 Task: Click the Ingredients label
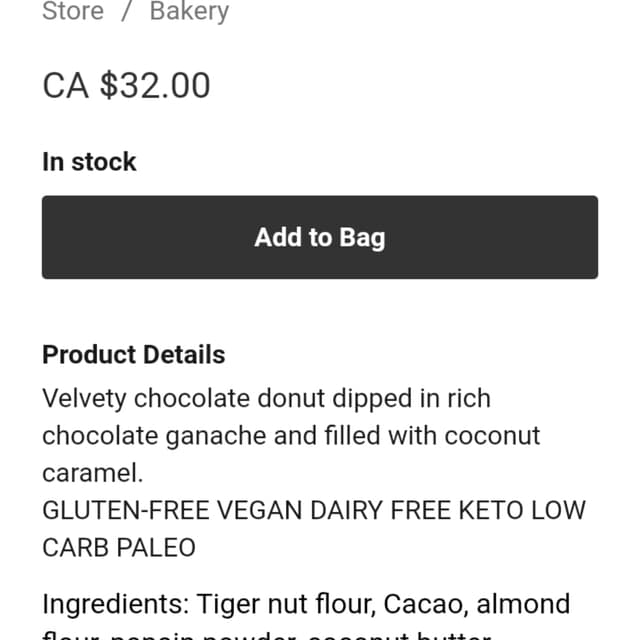pyautogui.click(x=116, y=604)
